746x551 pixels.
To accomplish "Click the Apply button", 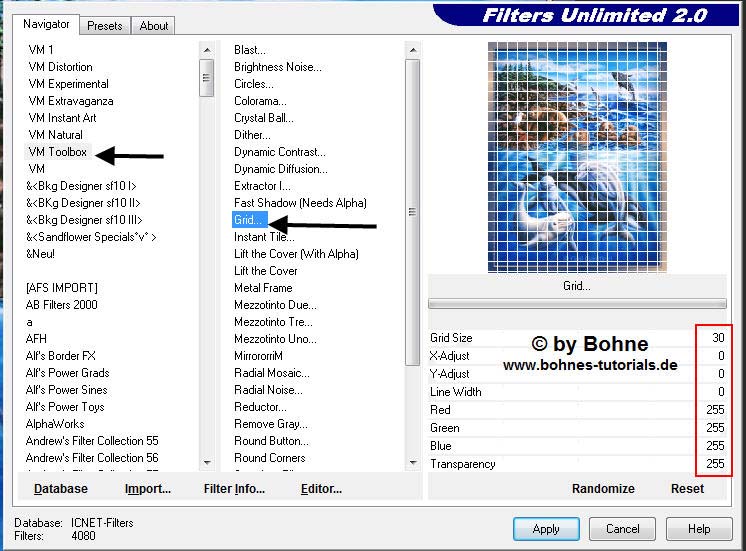I will tap(546, 529).
